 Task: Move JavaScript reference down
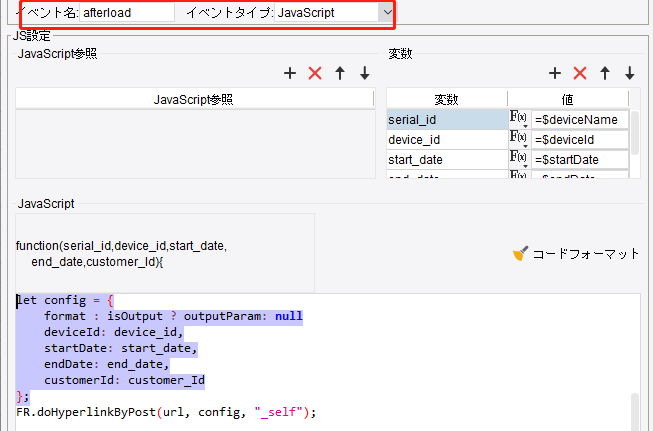365,73
